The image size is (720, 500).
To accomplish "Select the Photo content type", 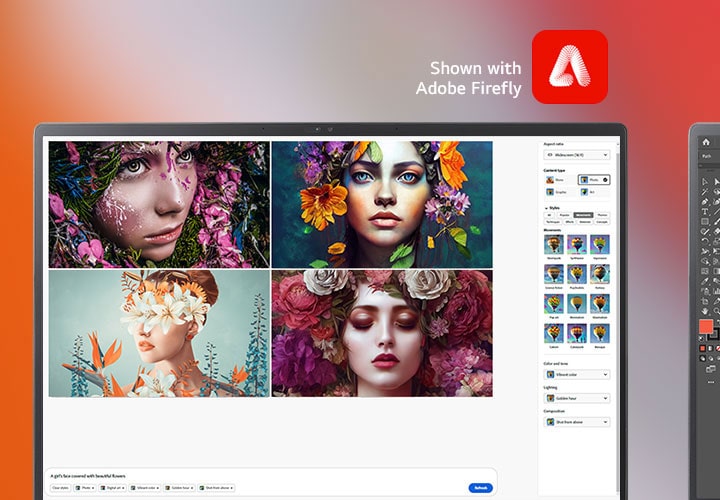I will pos(594,179).
